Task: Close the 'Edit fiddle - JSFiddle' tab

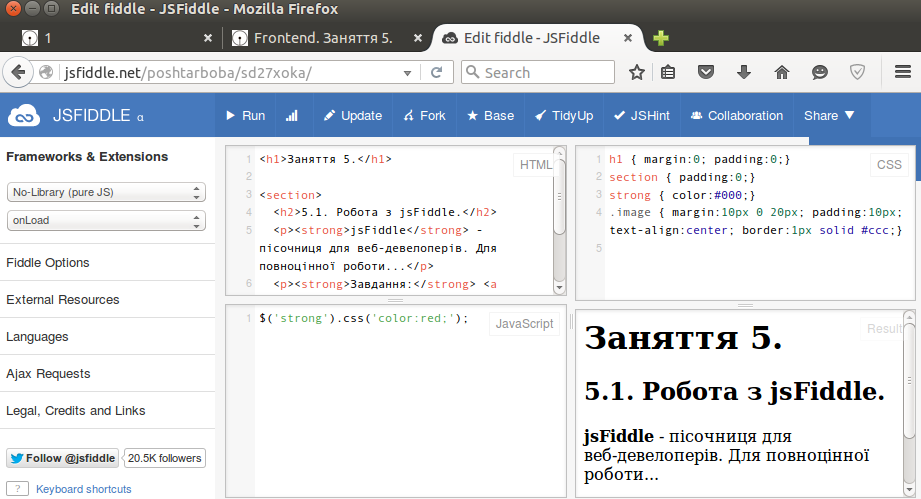Action: click(628, 38)
